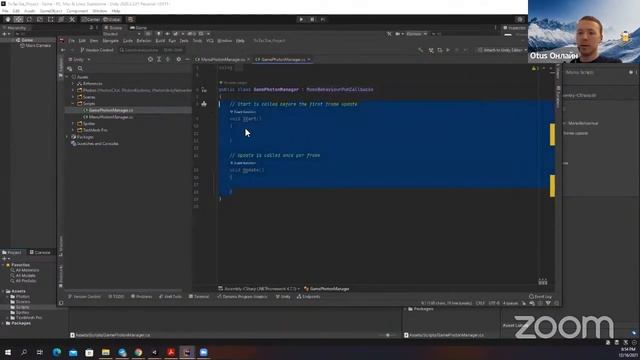Open the Unity explorer view dropdown
The image size is (640, 360).
[80, 60]
